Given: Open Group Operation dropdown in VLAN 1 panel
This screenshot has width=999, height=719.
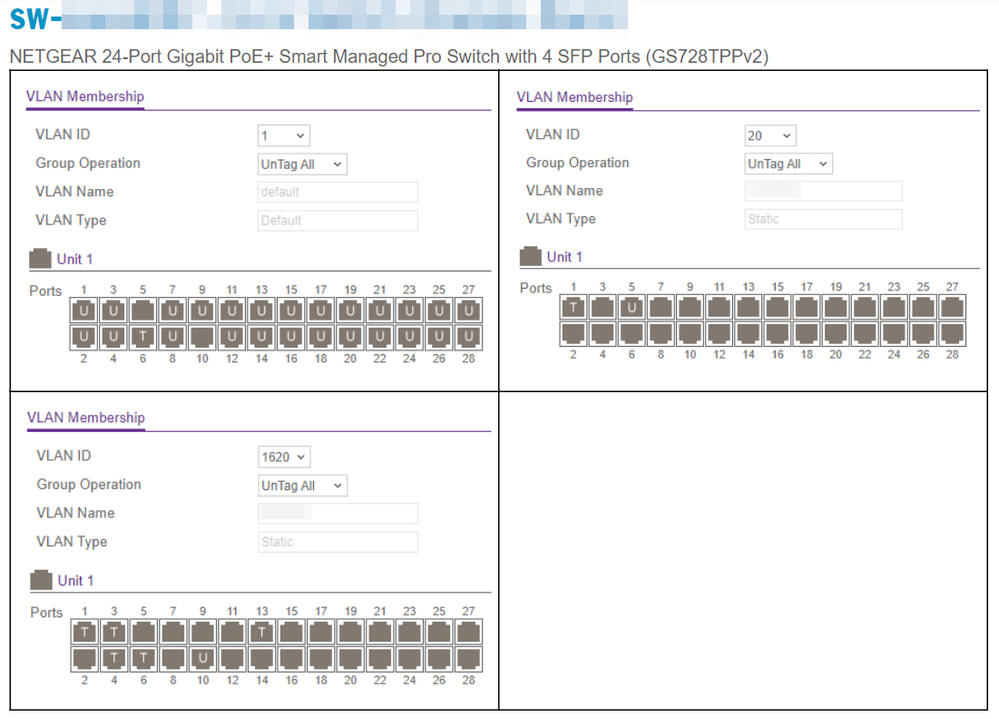Looking at the screenshot, I should tap(302, 164).
